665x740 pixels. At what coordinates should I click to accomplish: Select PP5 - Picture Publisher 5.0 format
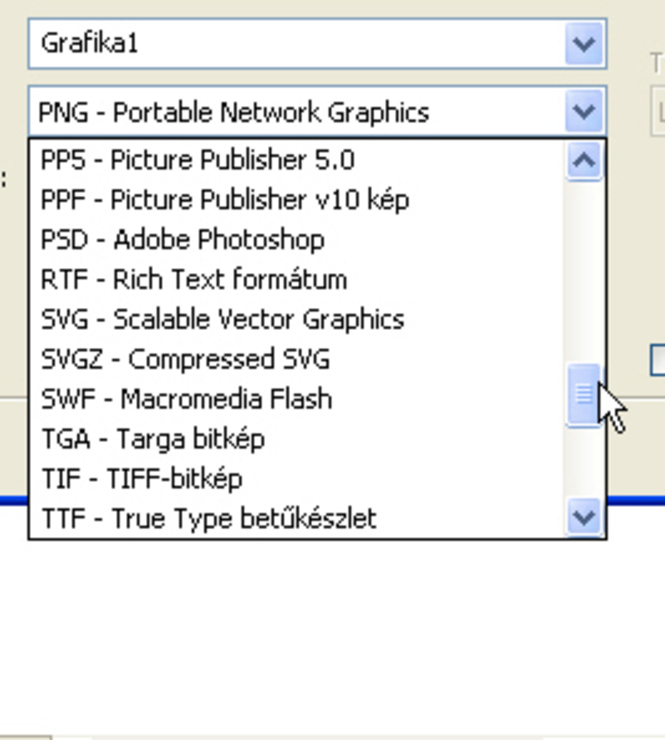tap(198, 160)
